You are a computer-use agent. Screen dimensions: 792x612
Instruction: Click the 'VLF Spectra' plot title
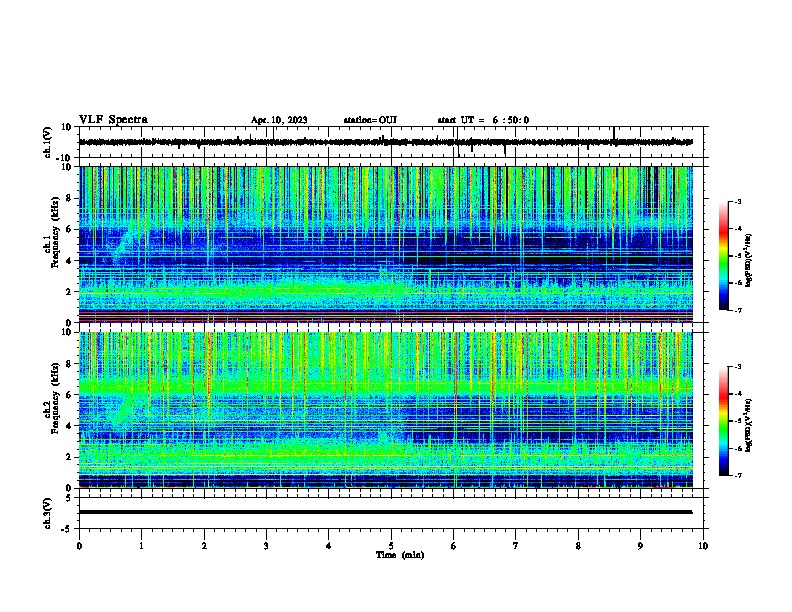(x=113, y=120)
